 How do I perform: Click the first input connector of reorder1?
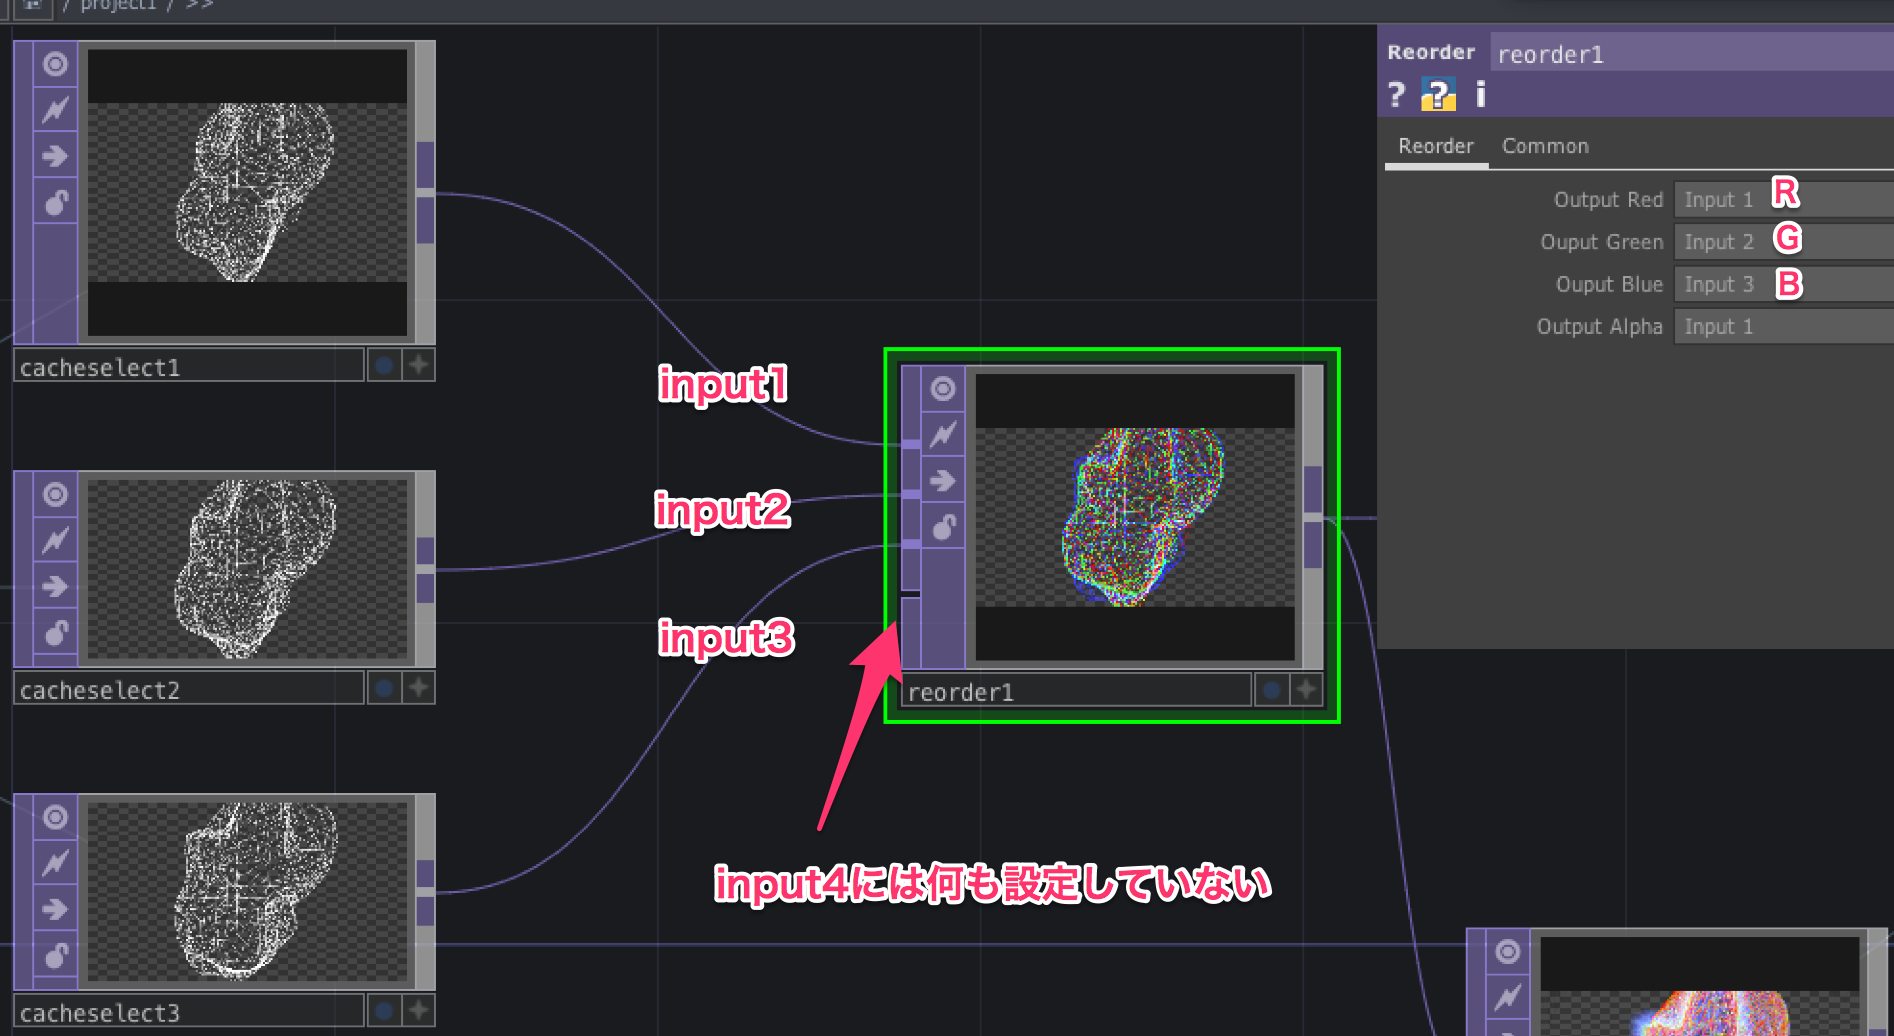pos(911,443)
